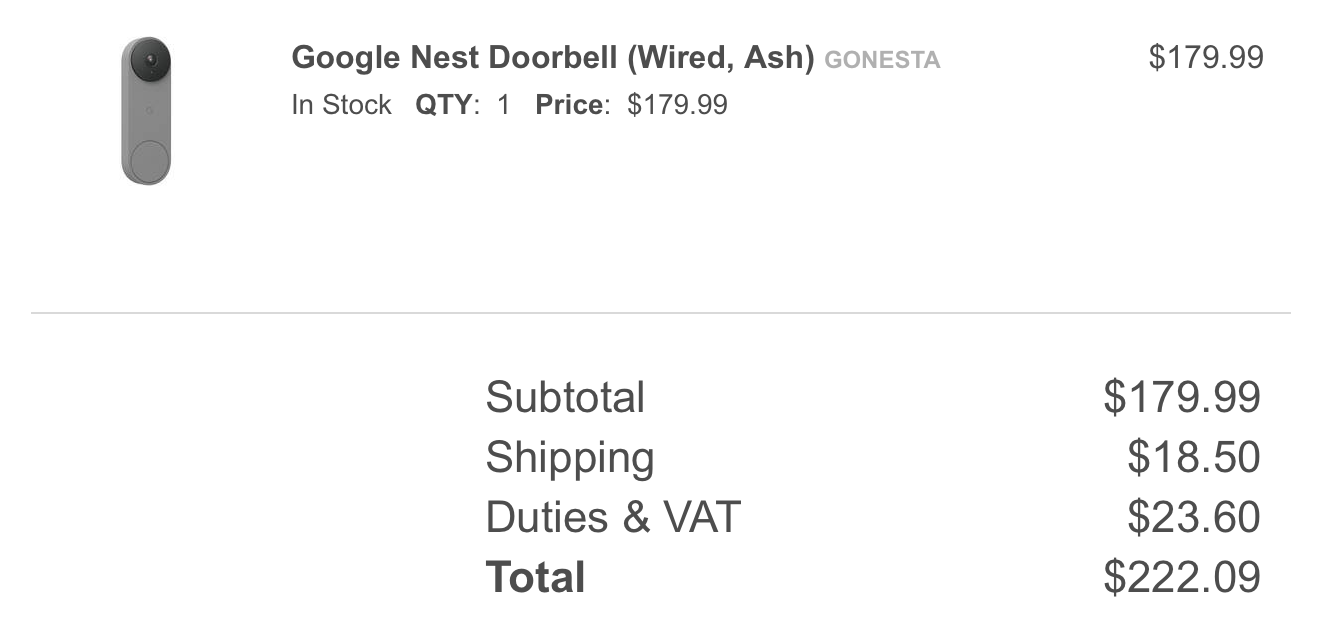Click the unit price $179.99 beside Price

point(677,105)
